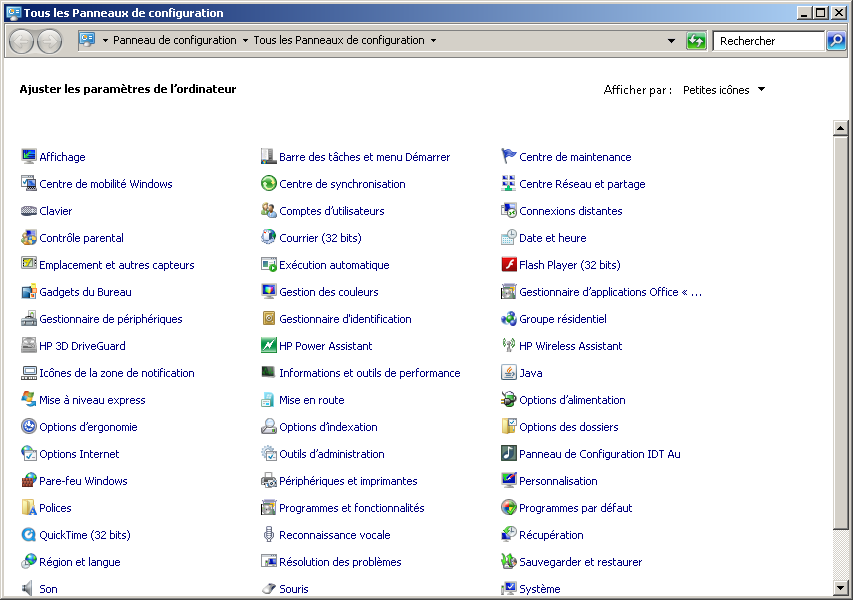Open the Centre de maintenance flag icon
Image resolution: width=853 pixels, height=600 pixels.
(509, 157)
